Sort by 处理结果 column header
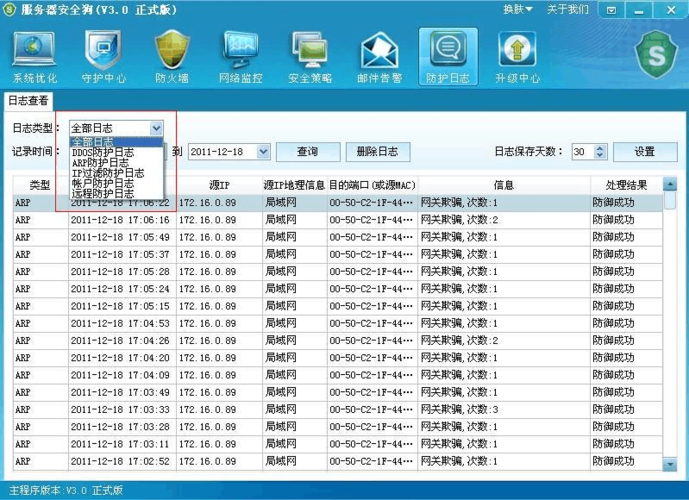The width and height of the screenshot is (689, 500). [626, 185]
